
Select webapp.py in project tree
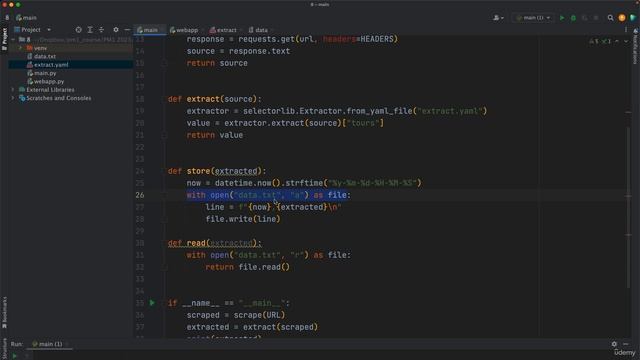tap(49, 82)
